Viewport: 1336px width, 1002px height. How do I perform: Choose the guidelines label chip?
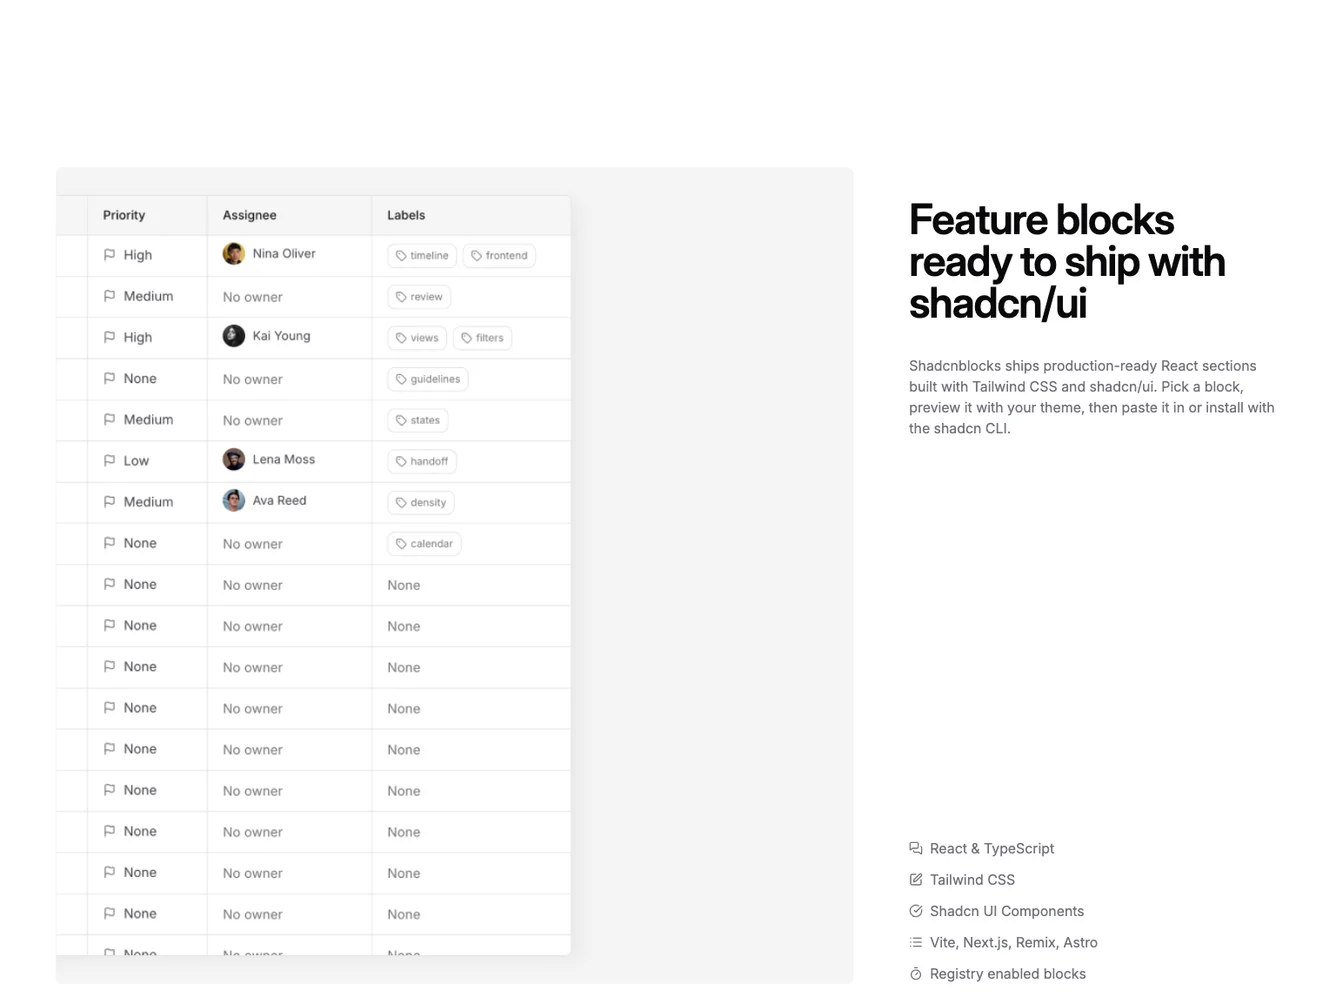point(428,379)
